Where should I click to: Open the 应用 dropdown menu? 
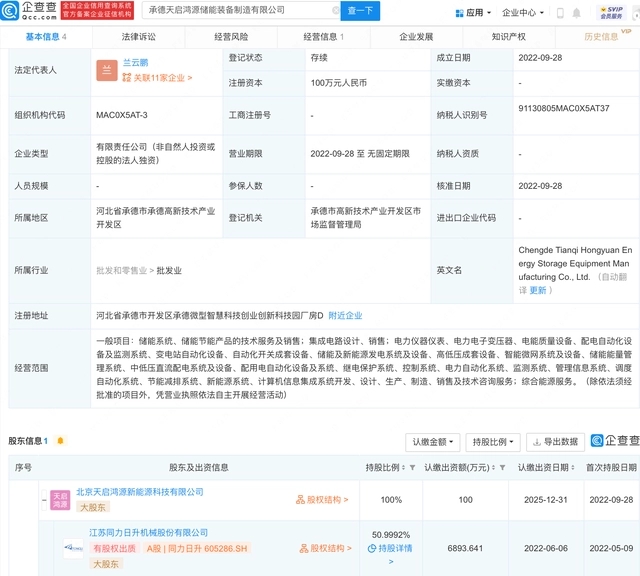(x=473, y=13)
